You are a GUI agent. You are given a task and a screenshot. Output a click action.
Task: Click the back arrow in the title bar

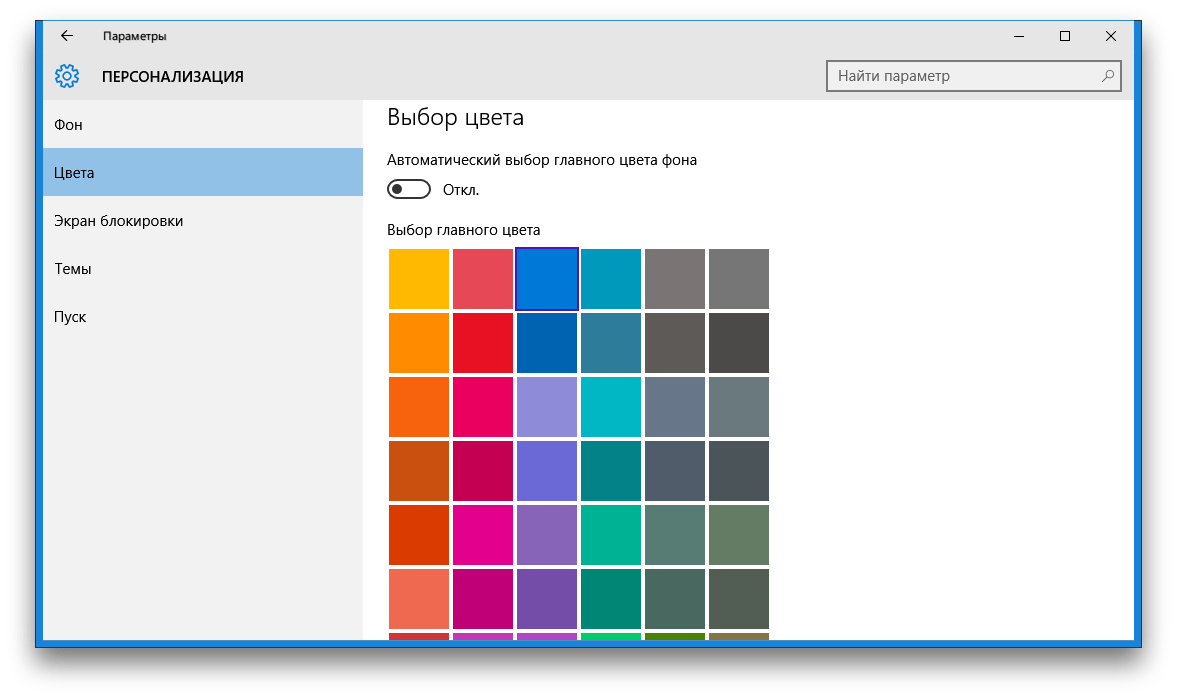pyautogui.click(x=67, y=36)
